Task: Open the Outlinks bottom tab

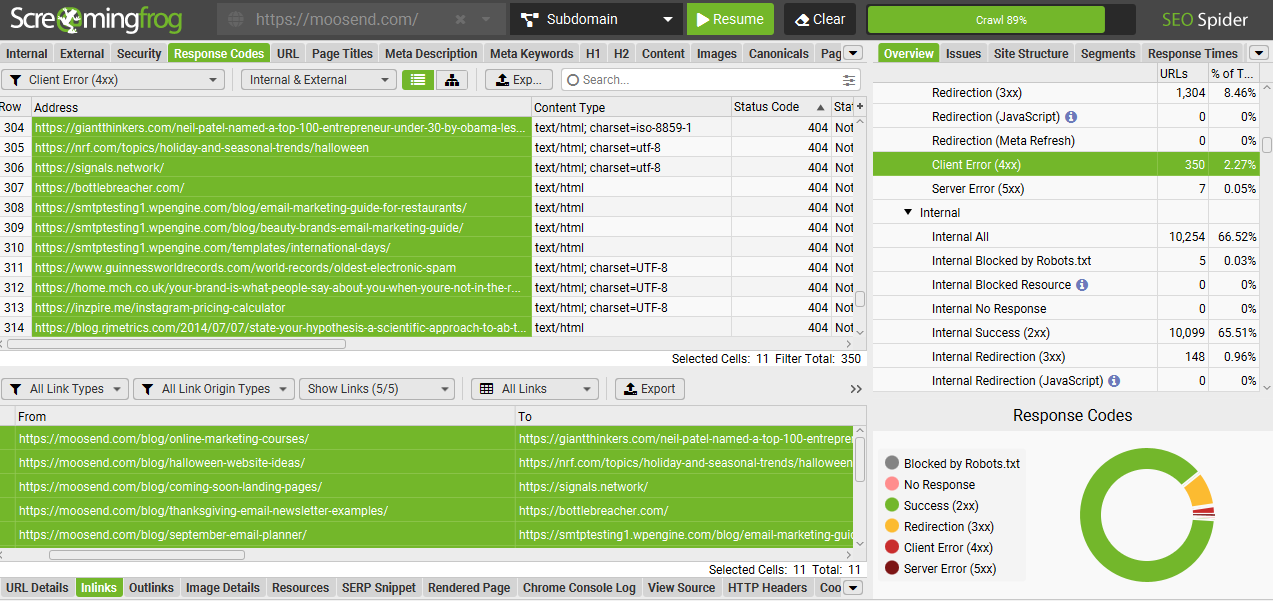Action: pyautogui.click(x=151, y=588)
